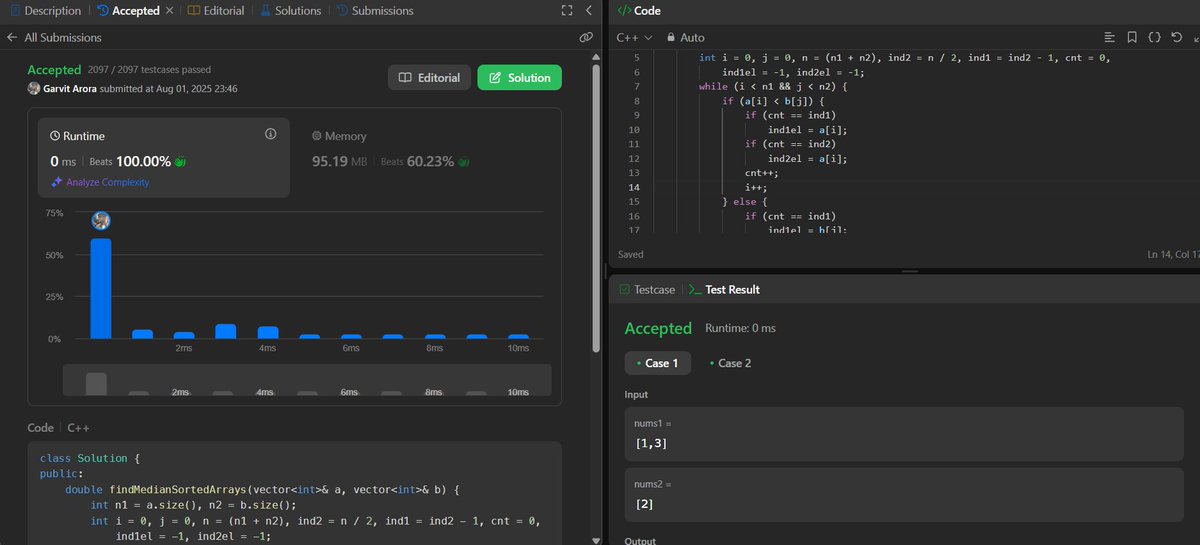
Task: Select the Runtime stats card
Action: pyautogui.click(x=164, y=158)
